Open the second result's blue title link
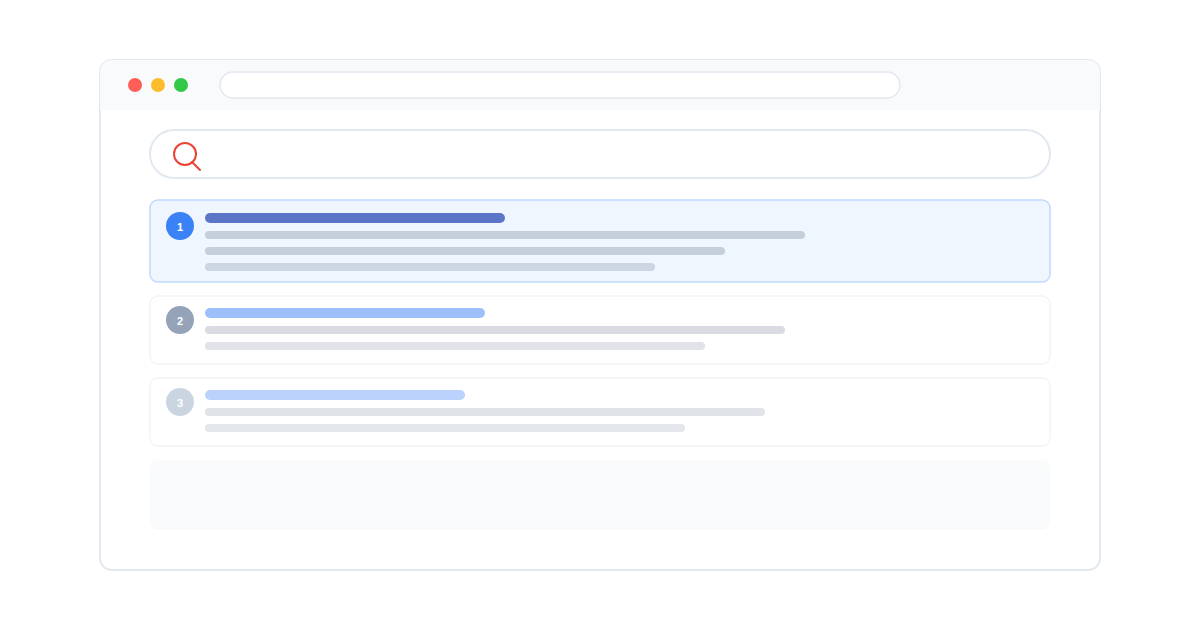The height and width of the screenshot is (622, 1200). click(345, 313)
